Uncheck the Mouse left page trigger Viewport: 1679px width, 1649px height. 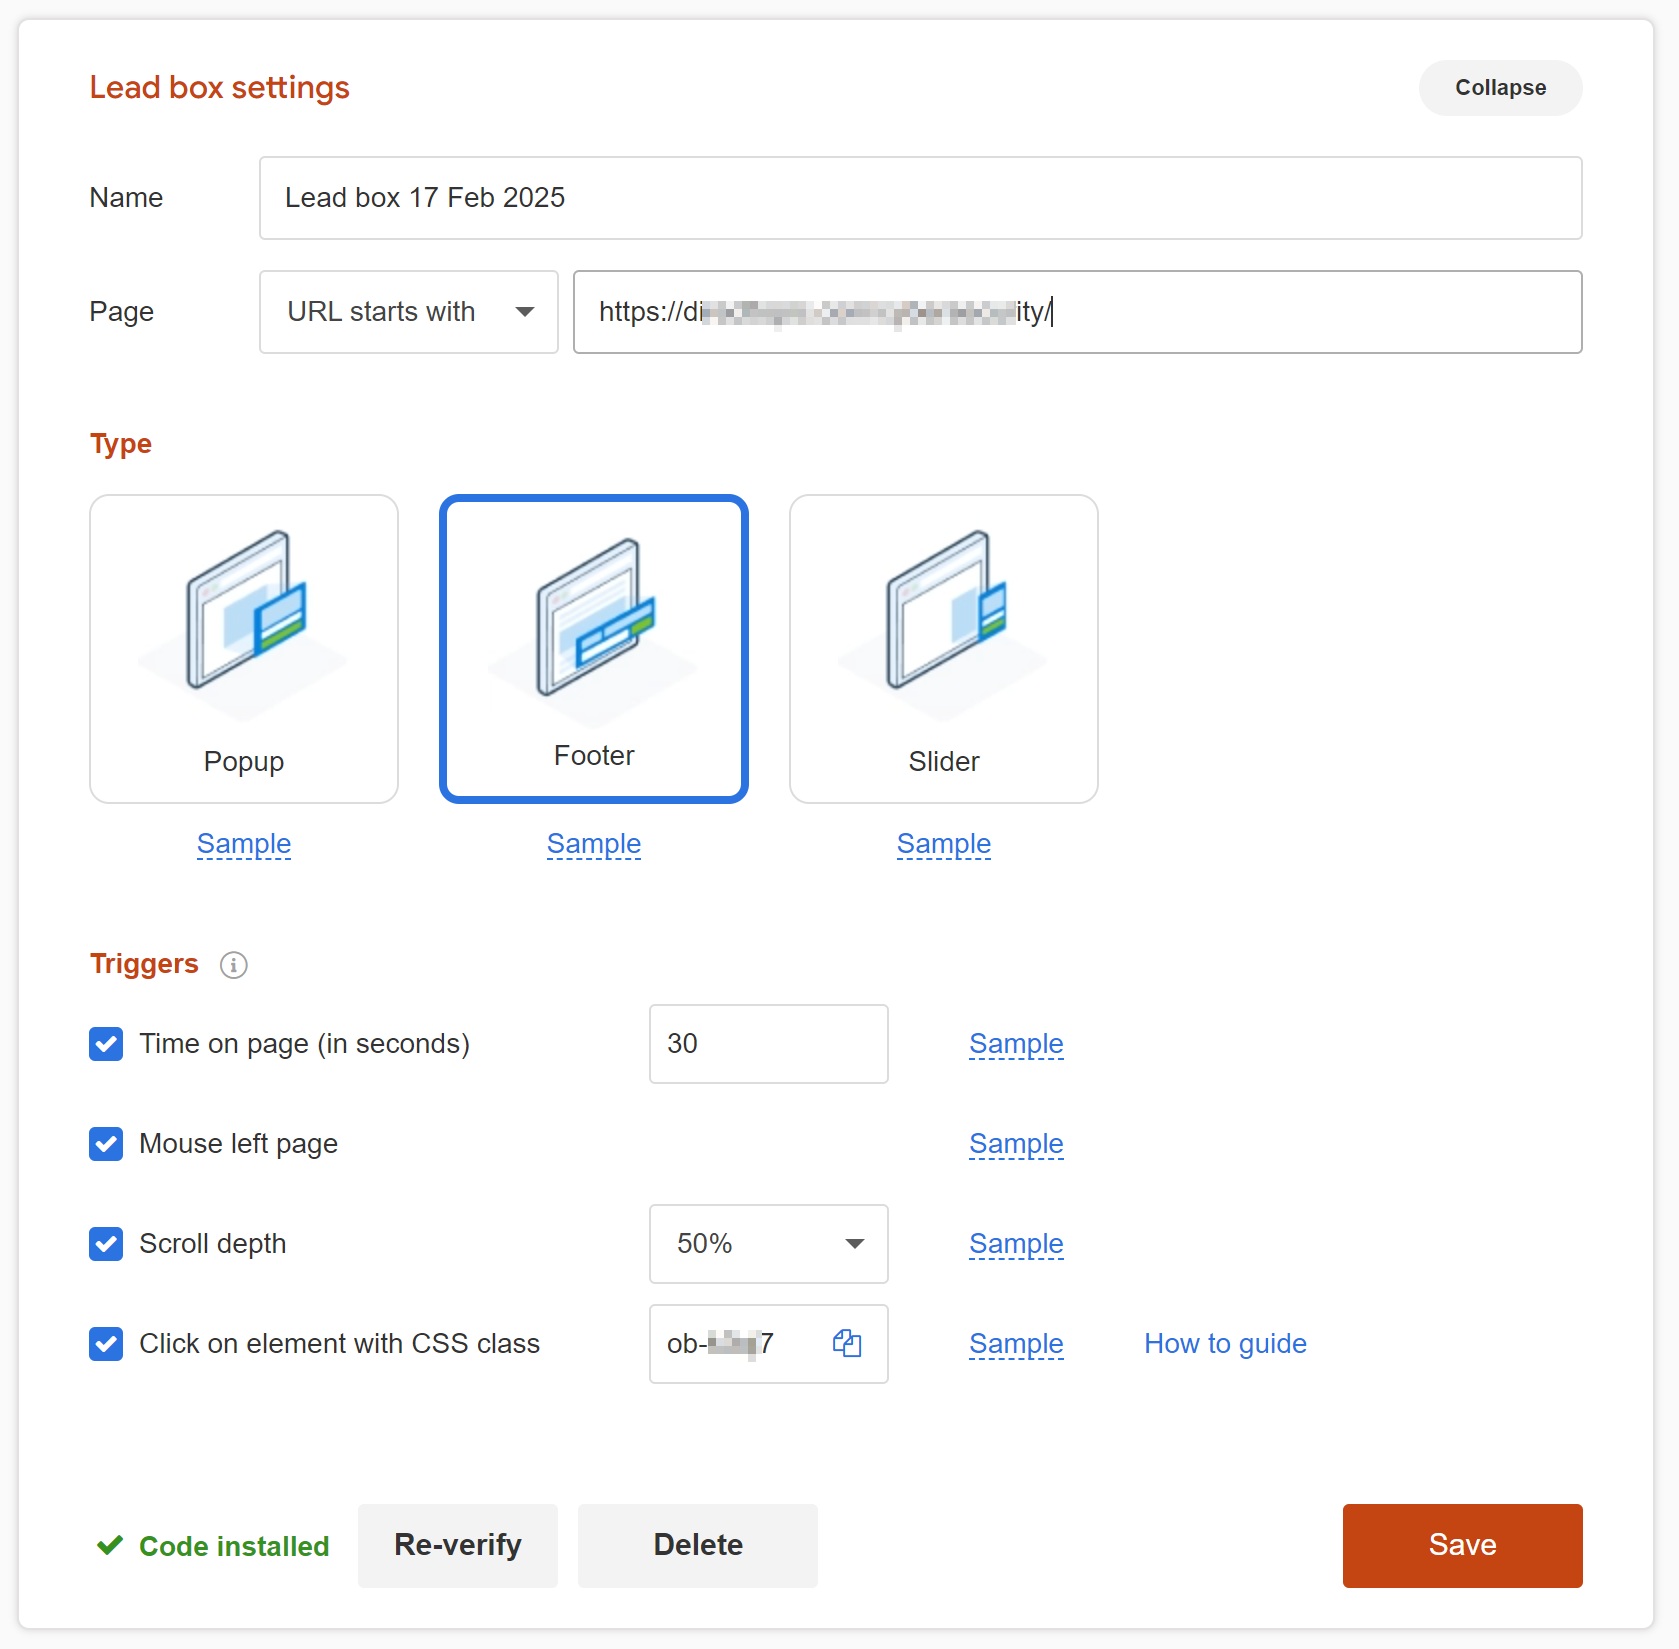[105, 1144]
